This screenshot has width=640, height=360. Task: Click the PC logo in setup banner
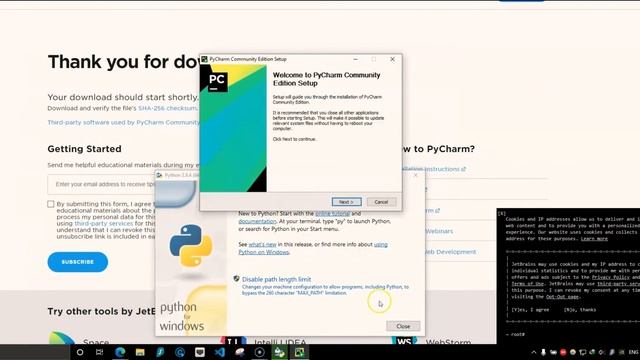(217, 81)
